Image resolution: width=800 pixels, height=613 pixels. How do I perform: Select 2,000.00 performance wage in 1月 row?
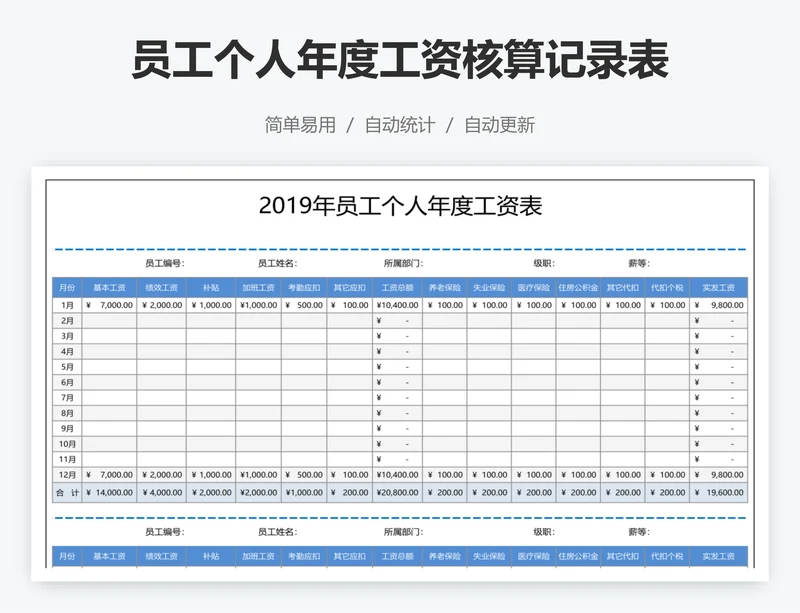click(x=162, y=305)
